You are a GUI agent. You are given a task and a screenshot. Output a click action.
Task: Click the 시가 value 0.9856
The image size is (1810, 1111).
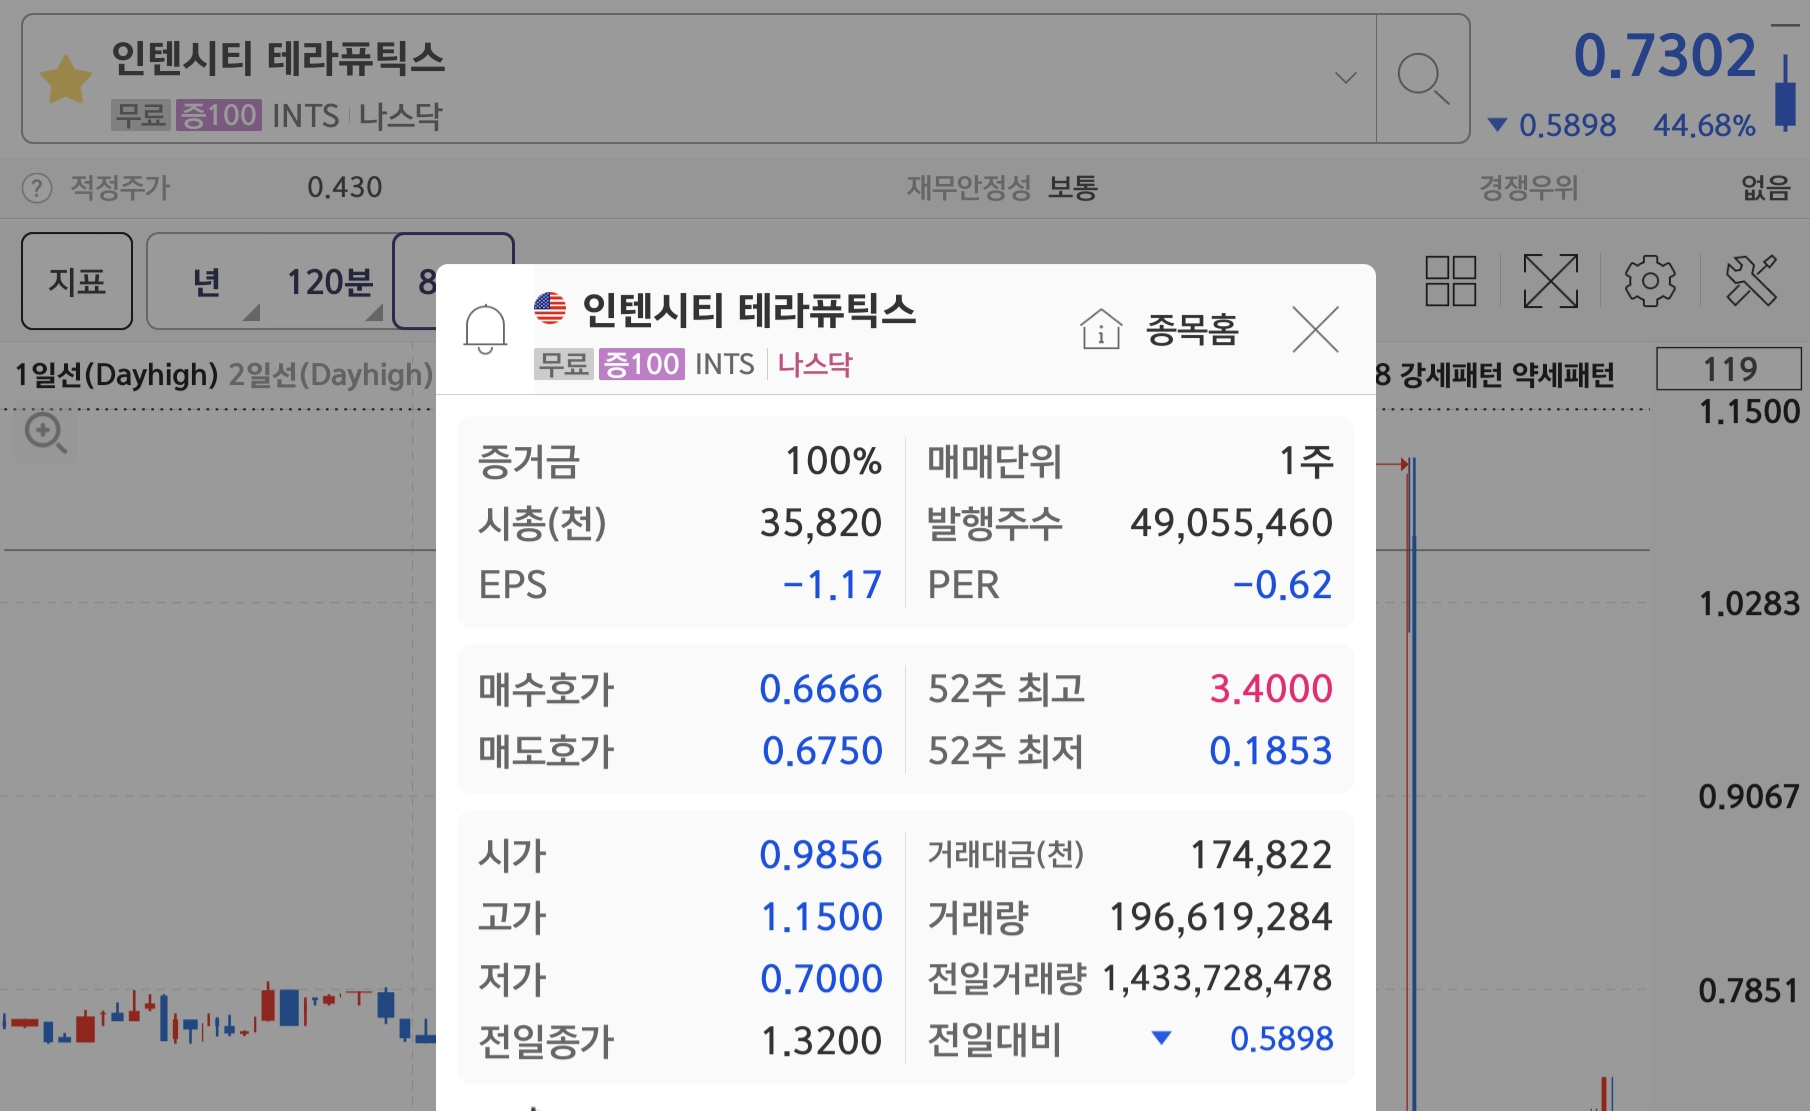pyautogui.click(x=821, y=855)
